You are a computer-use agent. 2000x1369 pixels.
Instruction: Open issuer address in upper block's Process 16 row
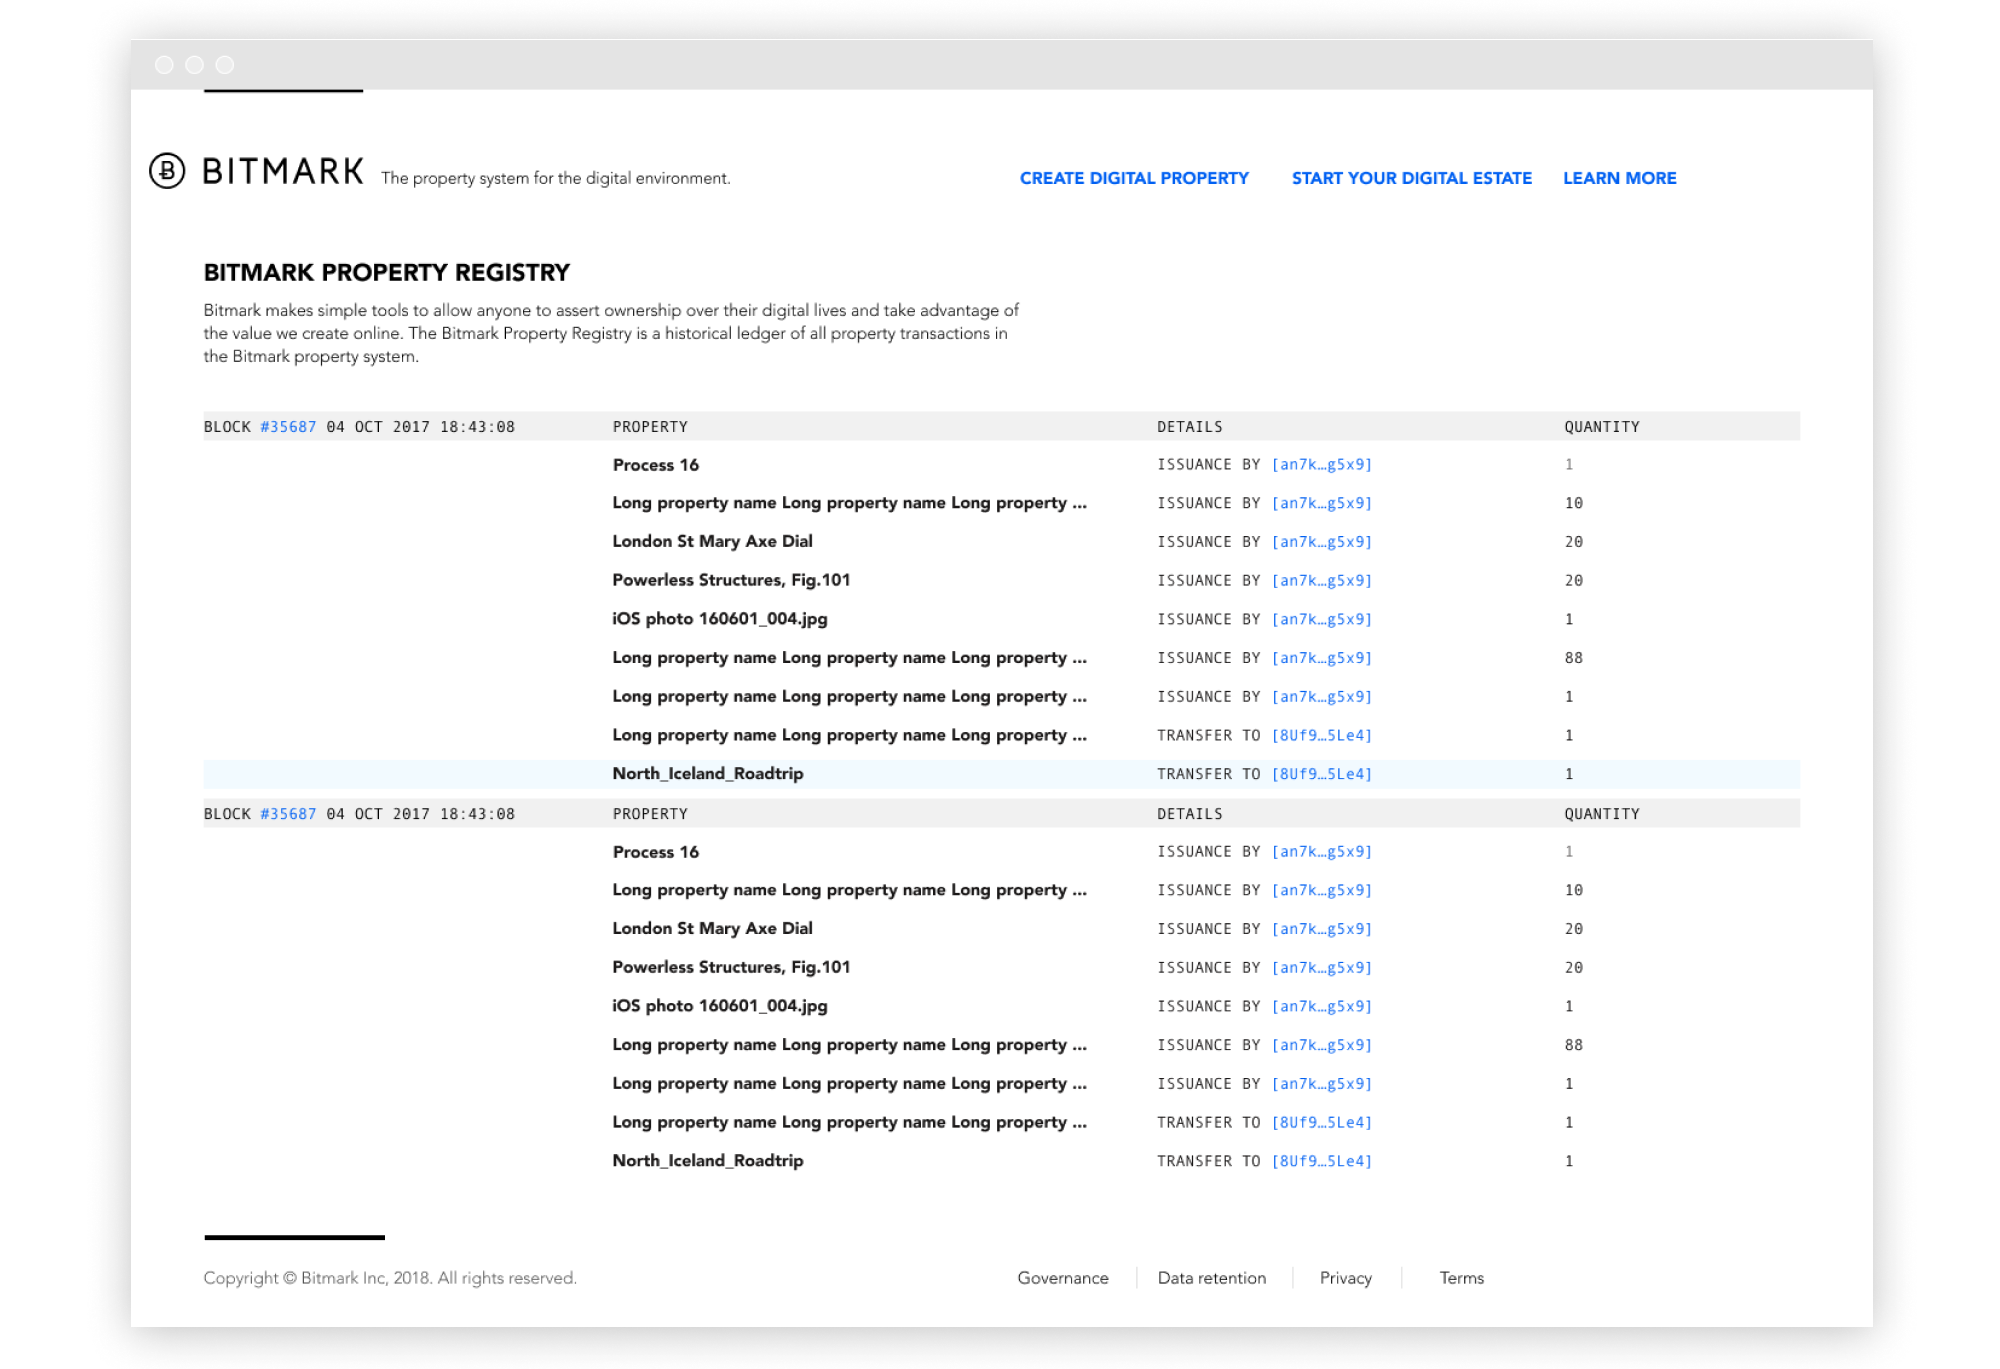point(1322,465)
